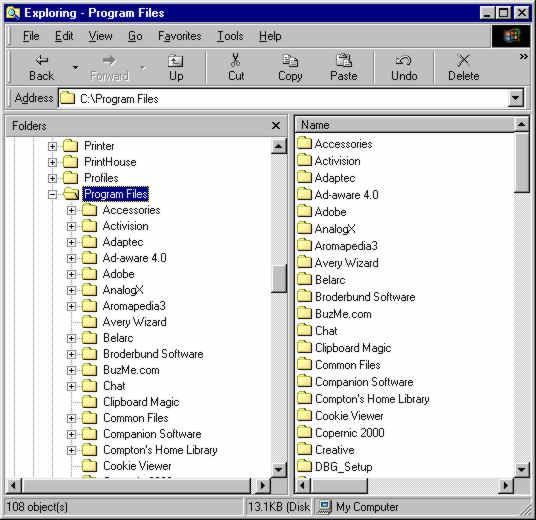The image size is (536, 520).
Task: Expand the Printer folder in tree
Action: coord(52,146)
